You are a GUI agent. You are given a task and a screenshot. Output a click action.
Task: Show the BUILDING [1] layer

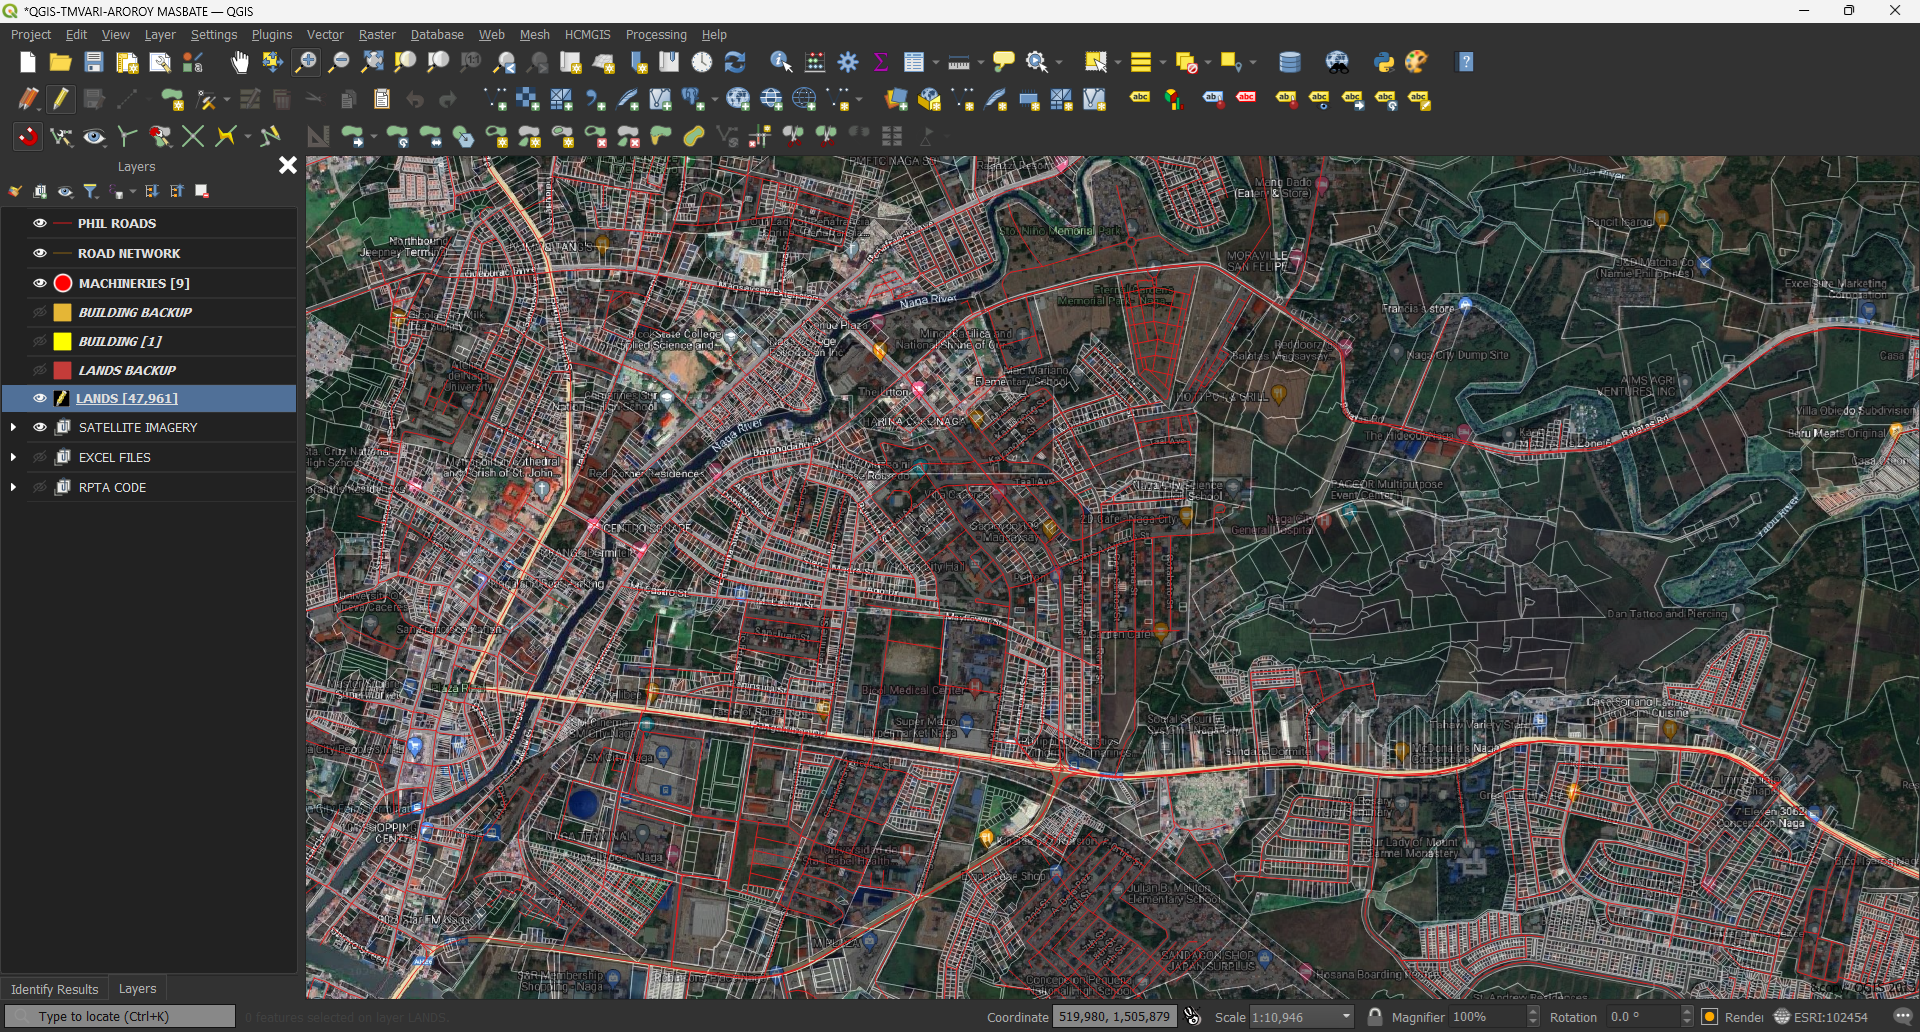click(40, 341)
